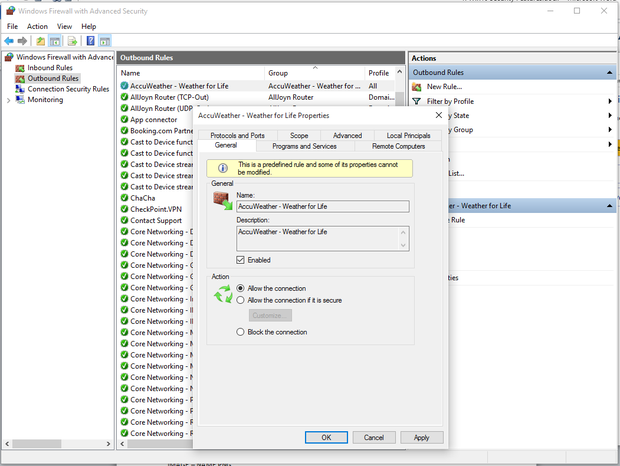Click OK in properties dialog
This screenshot has height=466, width=620.
(x=326, y=437)
